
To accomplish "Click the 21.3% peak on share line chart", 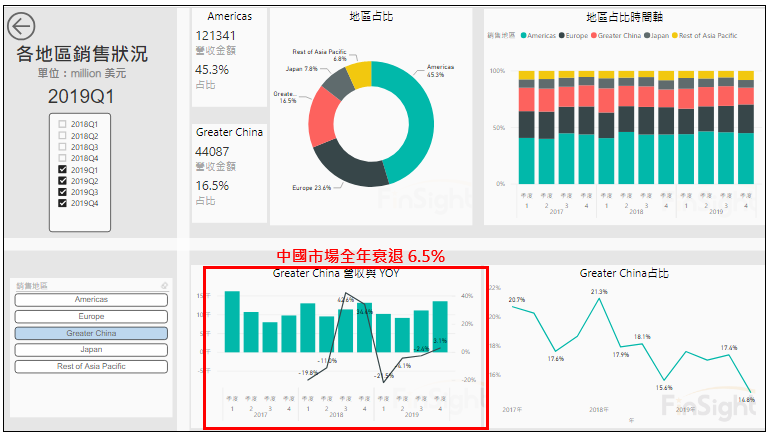I will [x=598, y=300].
